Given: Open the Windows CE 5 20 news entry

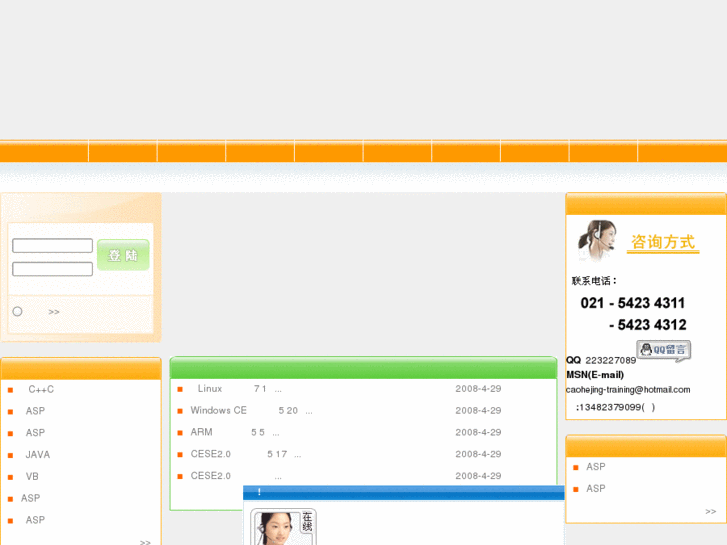Looking at the screenshot, I should 251,410.
